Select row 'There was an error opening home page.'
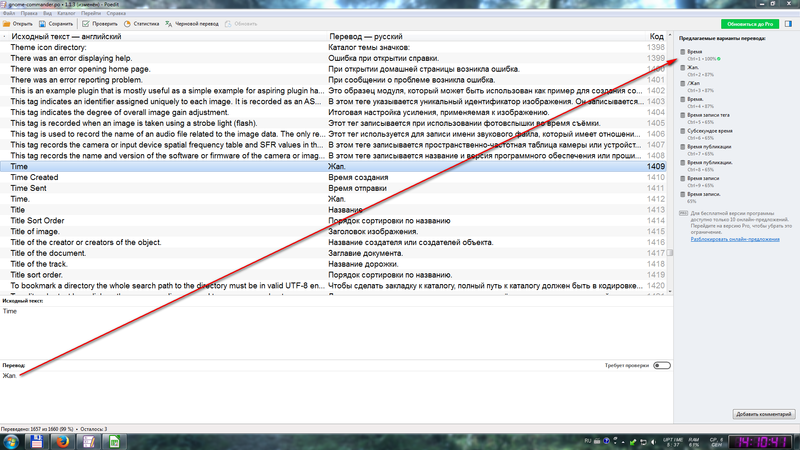 point(334,69)
